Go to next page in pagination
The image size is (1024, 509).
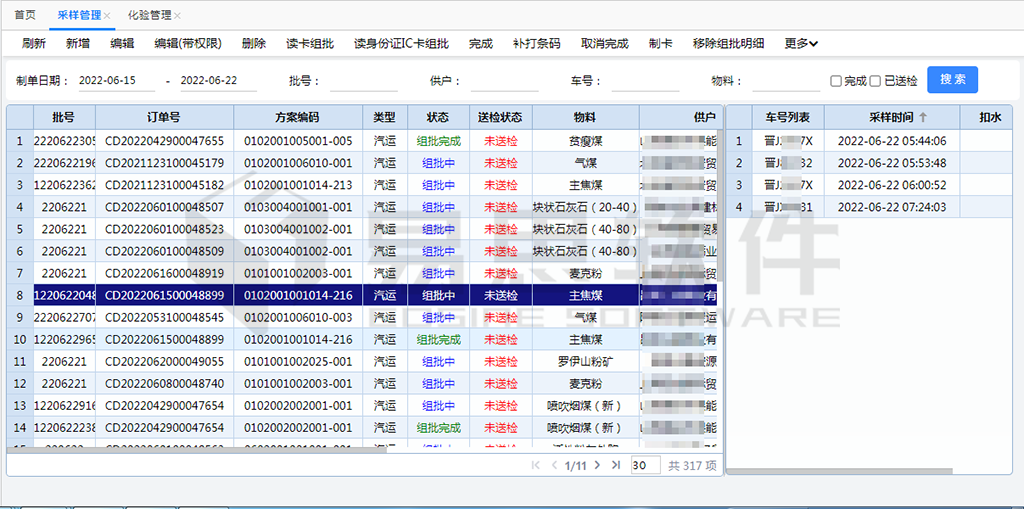599,465
